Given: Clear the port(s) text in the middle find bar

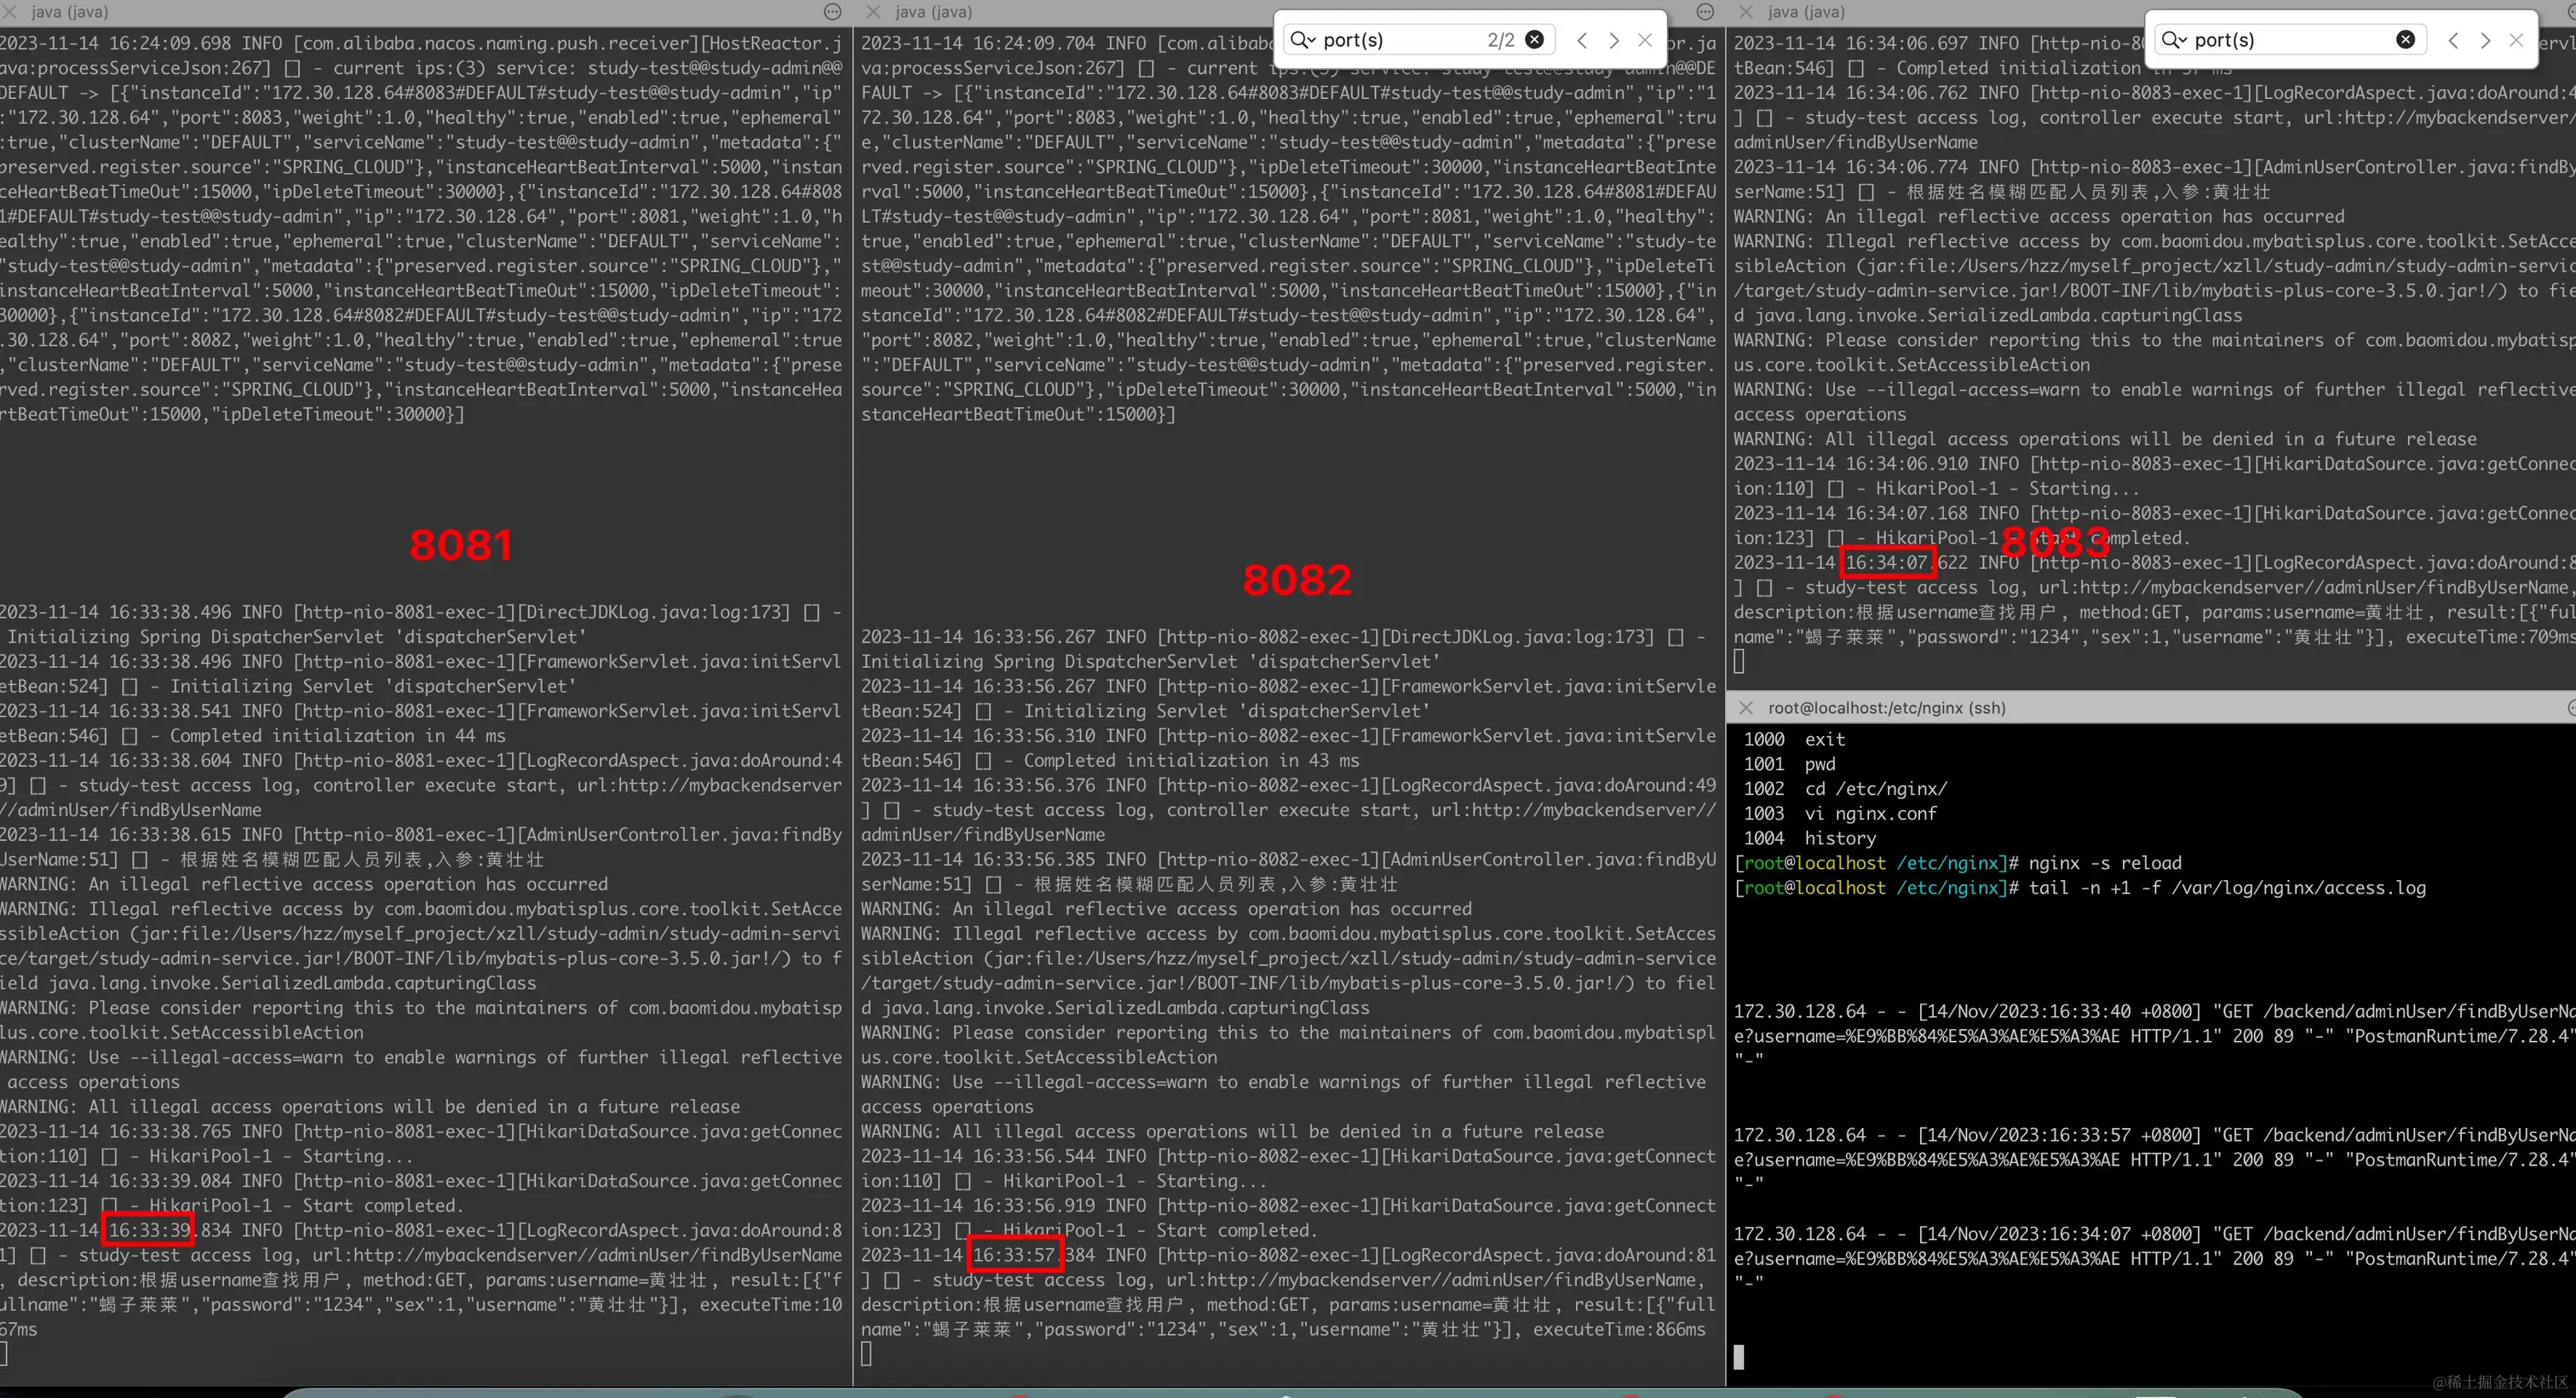Looking at the screenshot, I should point(1534,39).
